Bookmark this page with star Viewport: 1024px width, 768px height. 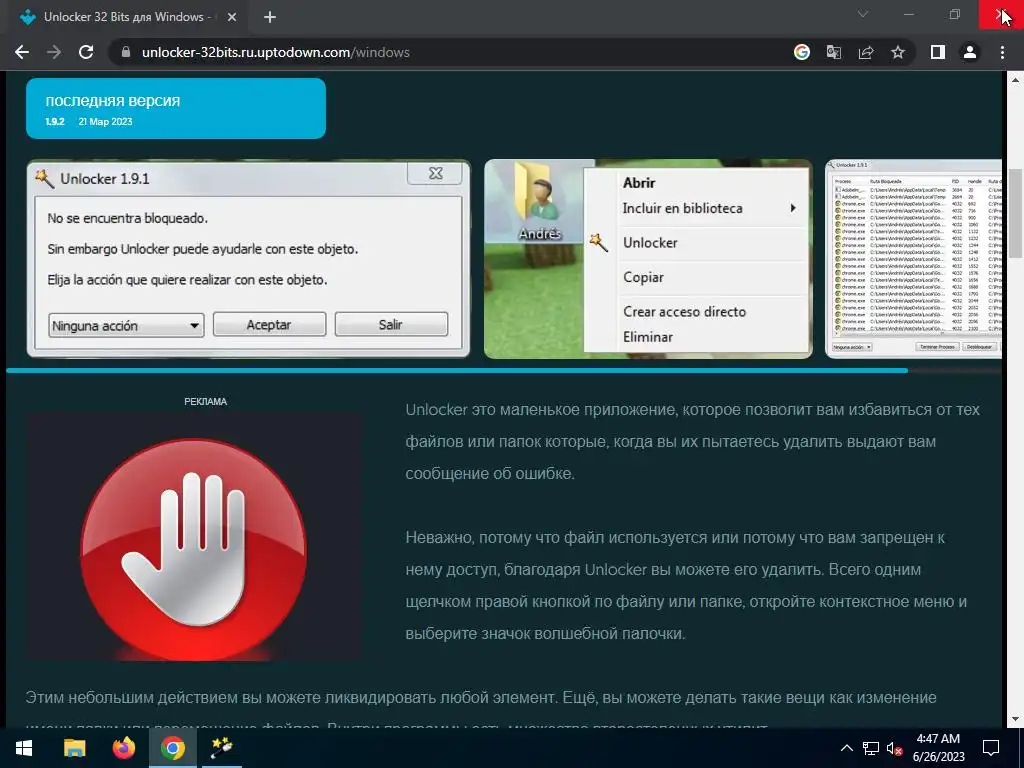(898, 52)
